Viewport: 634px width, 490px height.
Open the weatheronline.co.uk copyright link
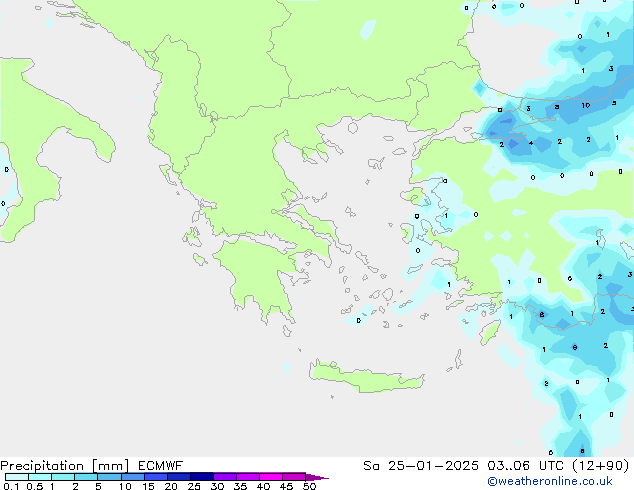pyautogui.click(x=550, y=481)
